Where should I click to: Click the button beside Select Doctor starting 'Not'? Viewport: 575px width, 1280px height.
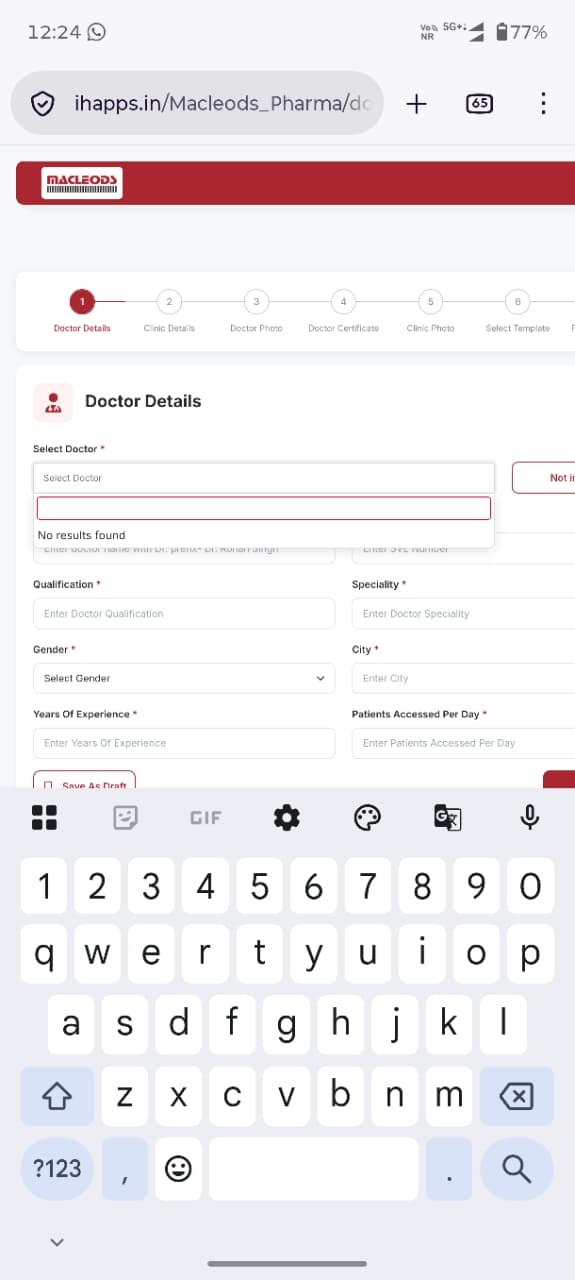pos(544,478)
